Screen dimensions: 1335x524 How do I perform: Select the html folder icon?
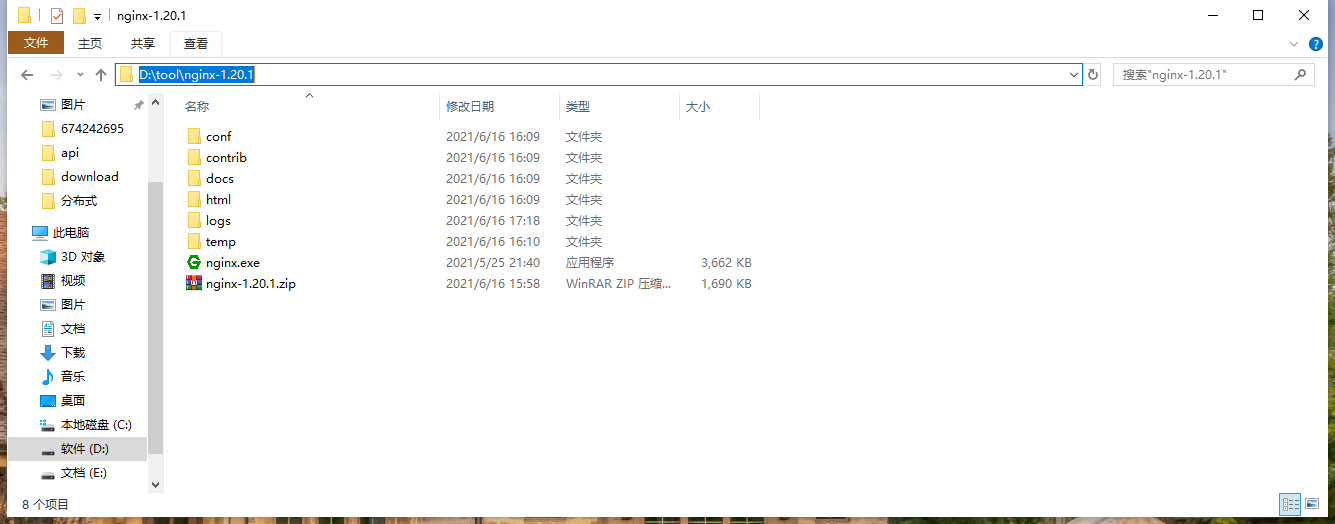[194, 199]
